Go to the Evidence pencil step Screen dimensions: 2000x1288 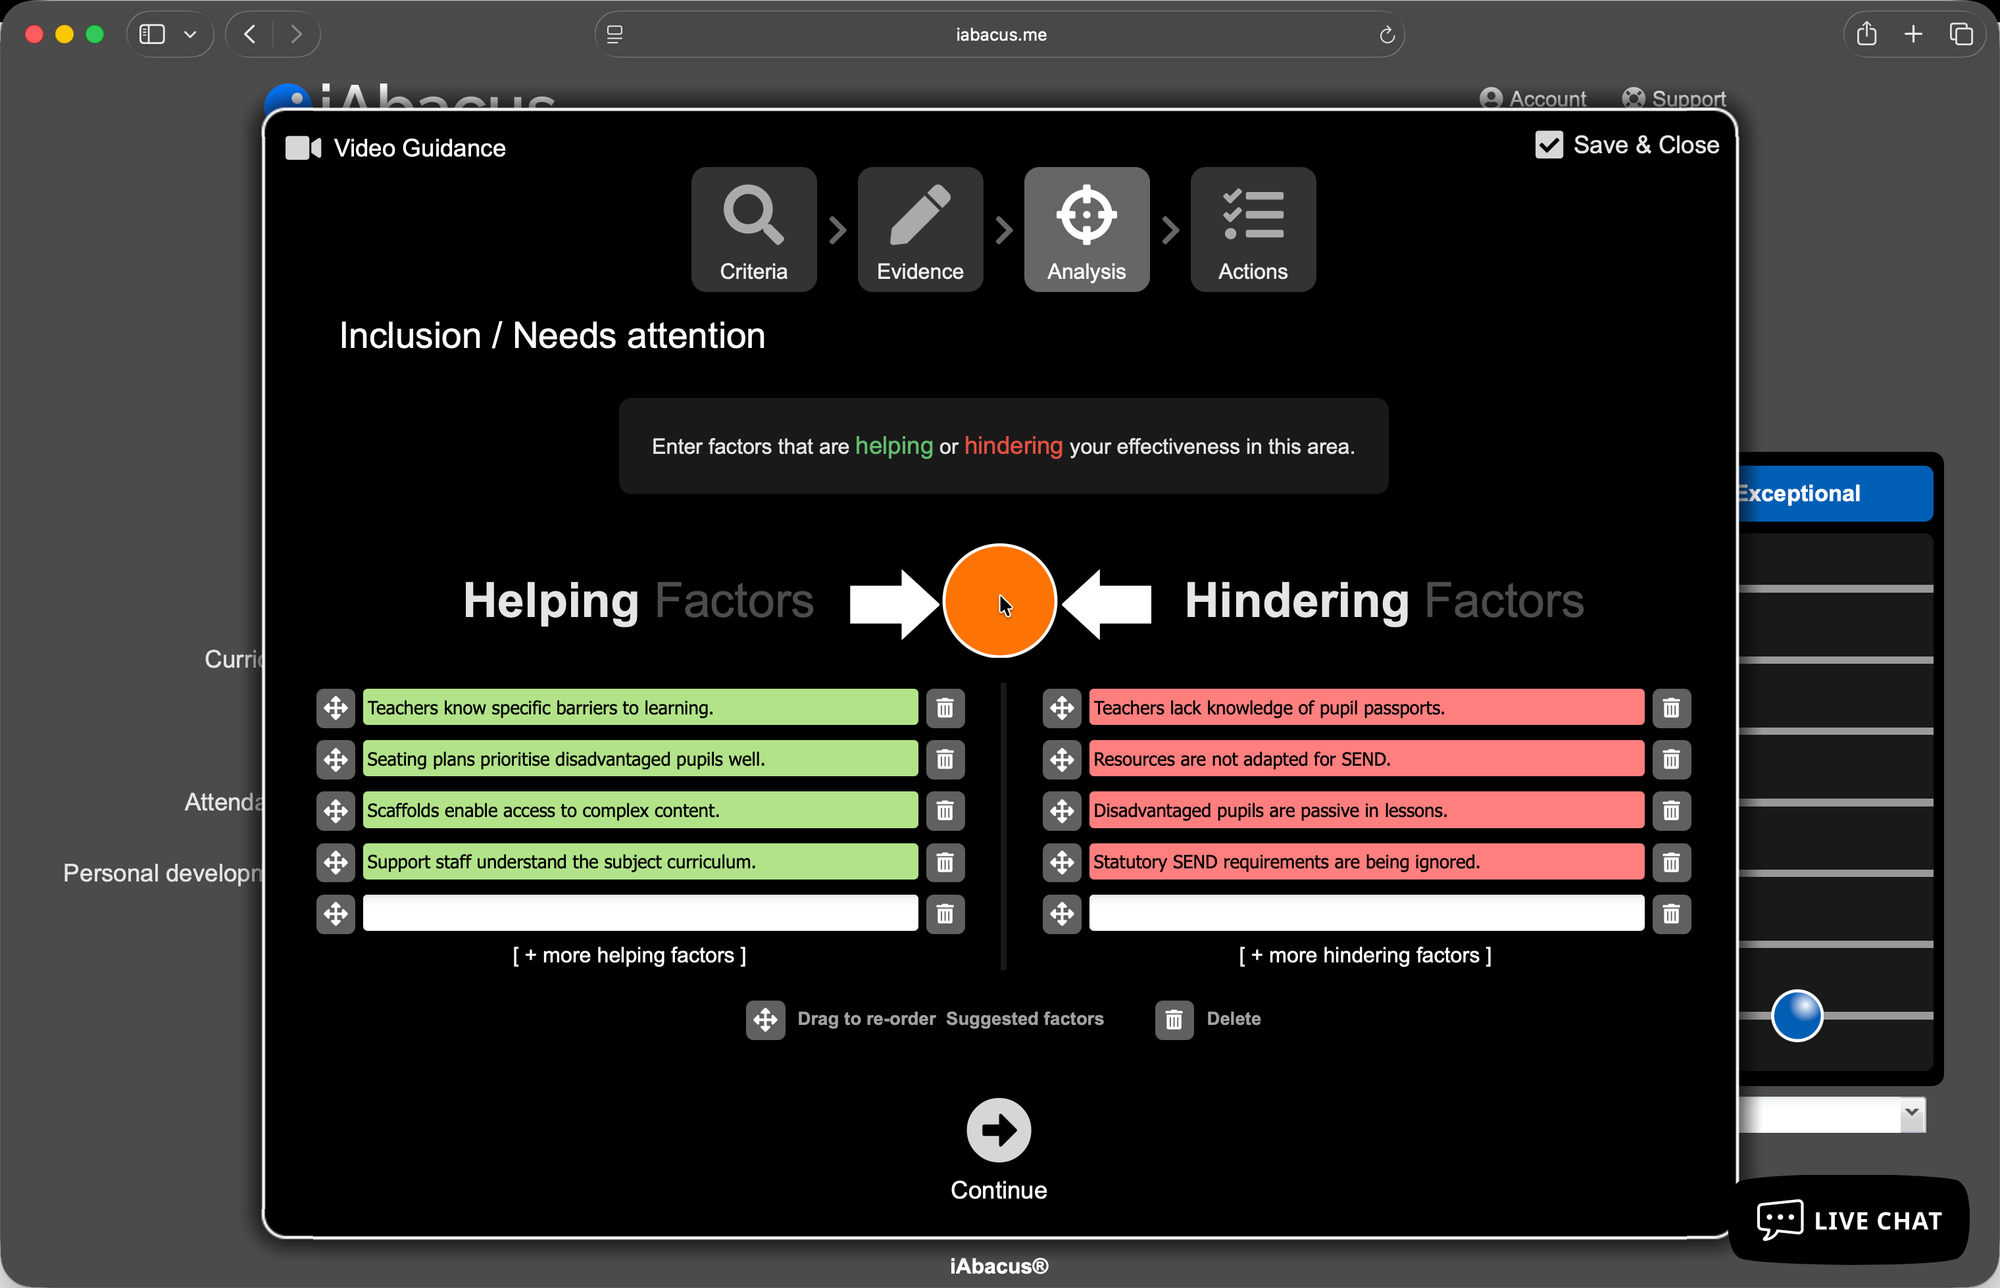point(919,229)
